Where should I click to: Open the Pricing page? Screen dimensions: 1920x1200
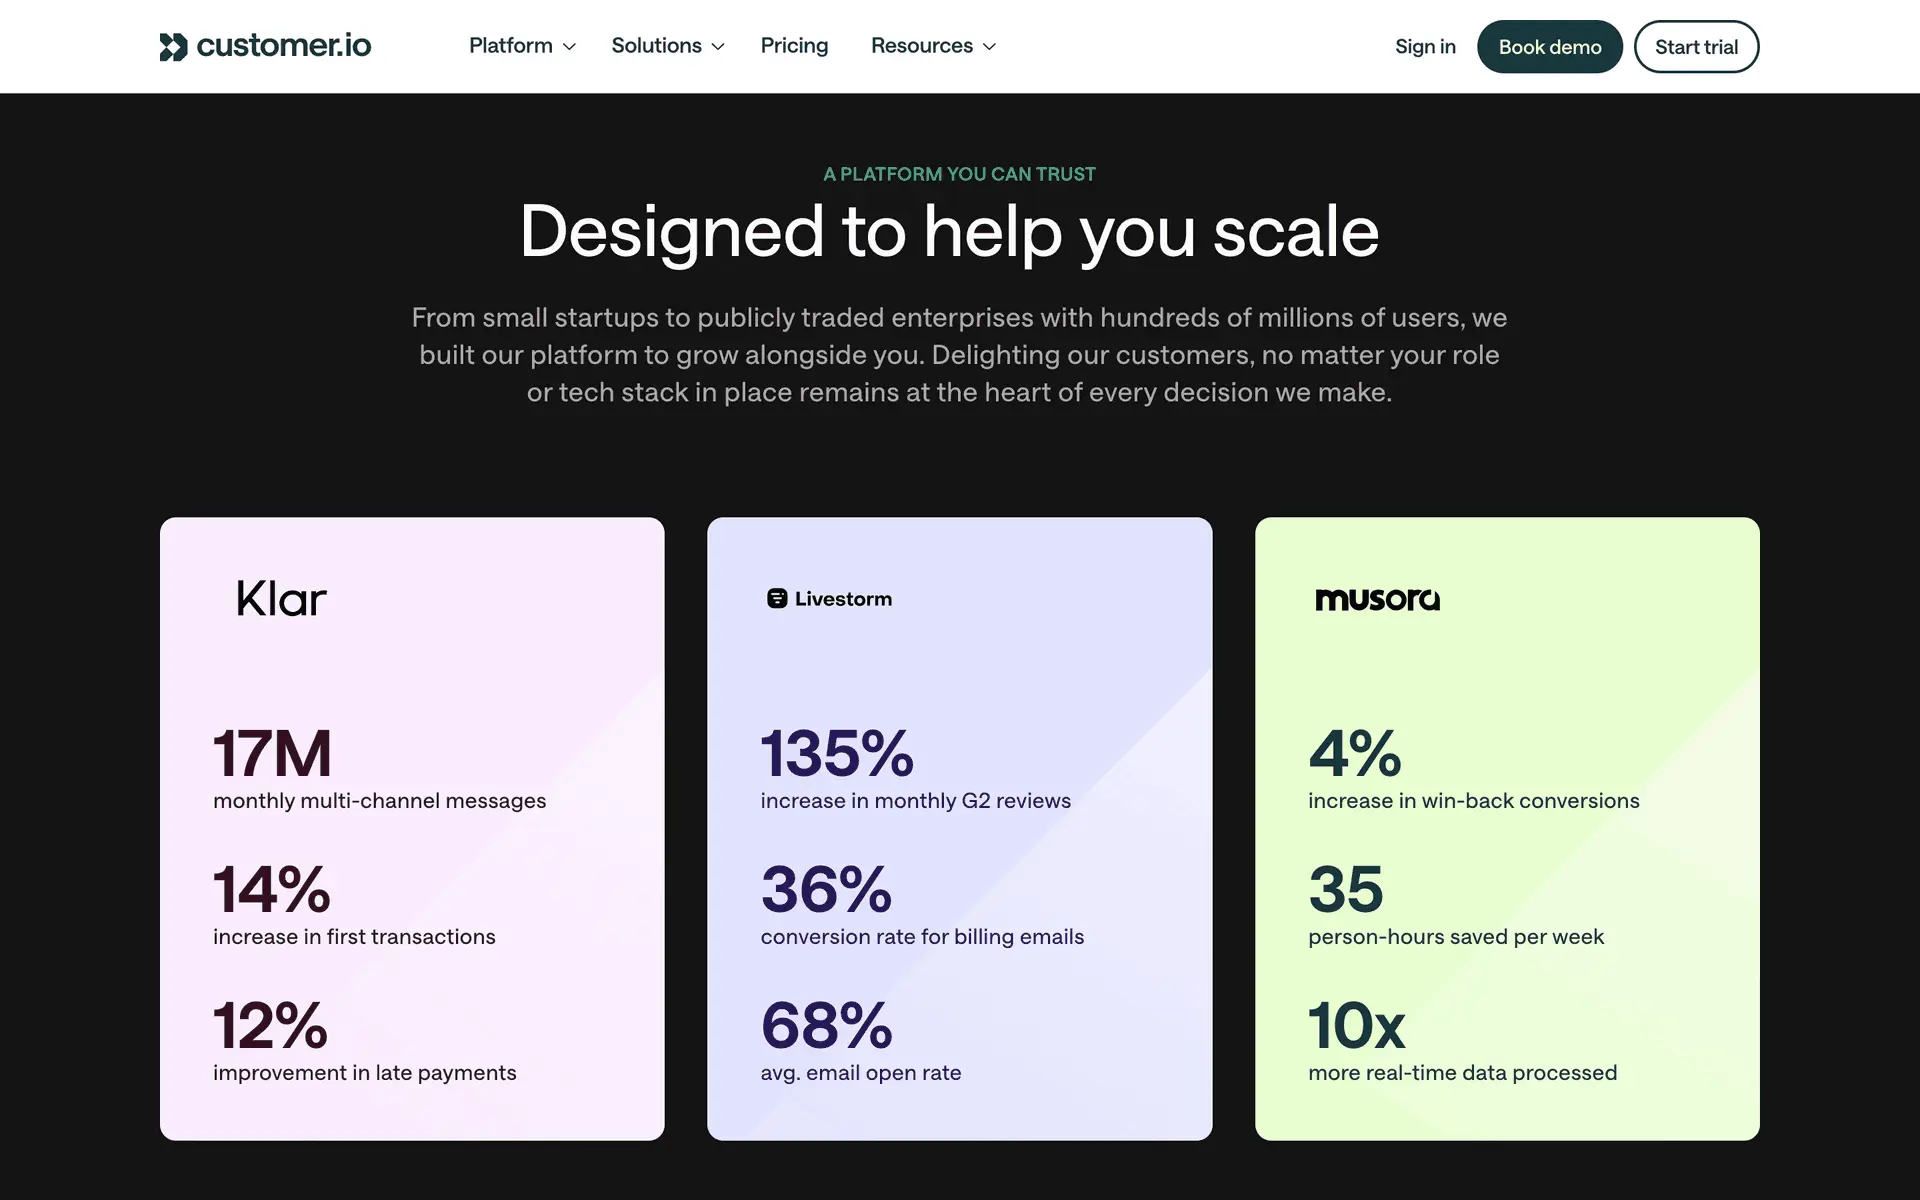(794, 46)
